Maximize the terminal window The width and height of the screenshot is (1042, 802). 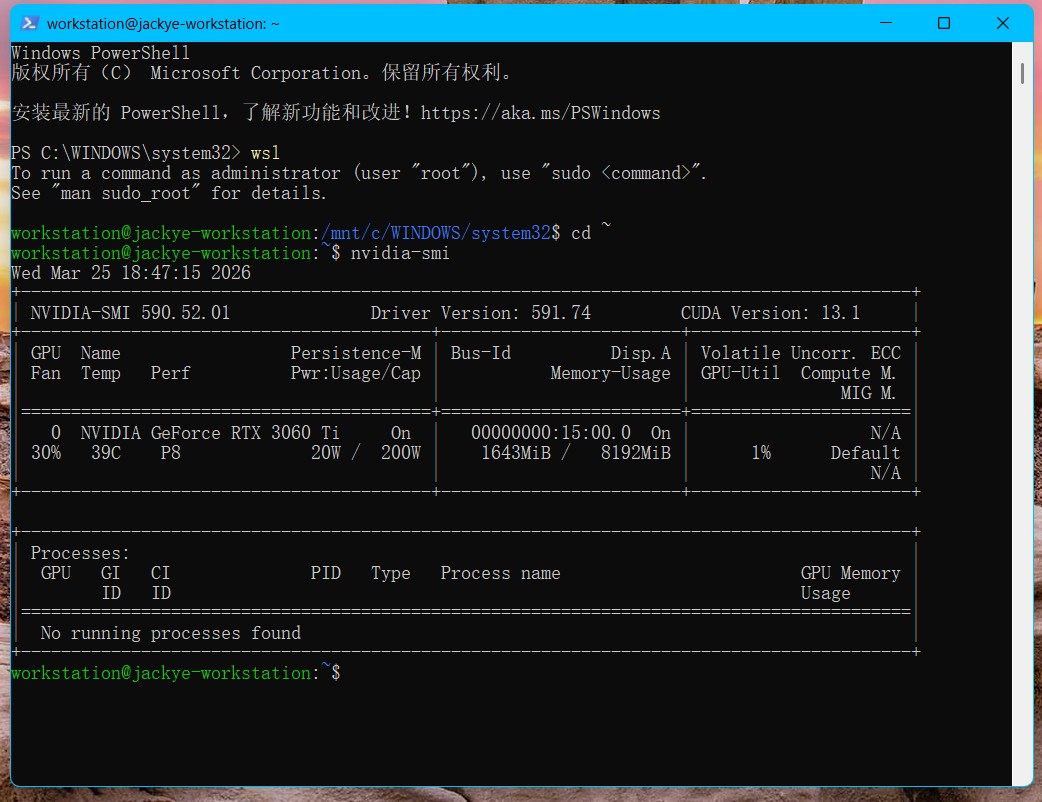[943, 23]
